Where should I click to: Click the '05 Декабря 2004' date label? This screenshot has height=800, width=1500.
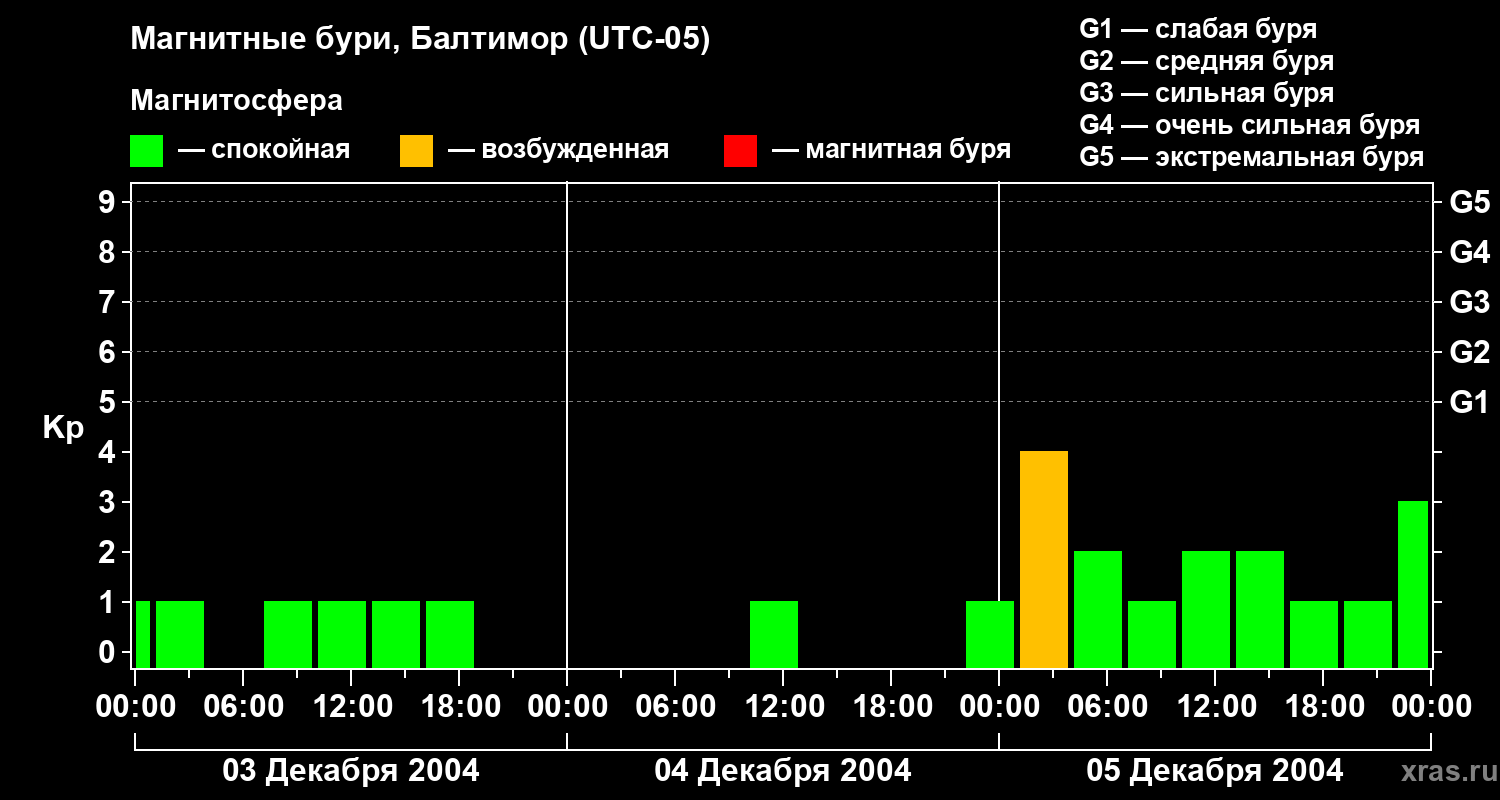point(1215,771)
